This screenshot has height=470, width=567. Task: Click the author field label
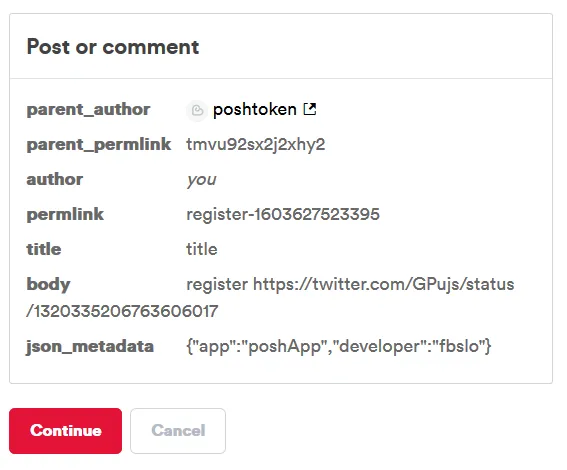pos(55,179)
